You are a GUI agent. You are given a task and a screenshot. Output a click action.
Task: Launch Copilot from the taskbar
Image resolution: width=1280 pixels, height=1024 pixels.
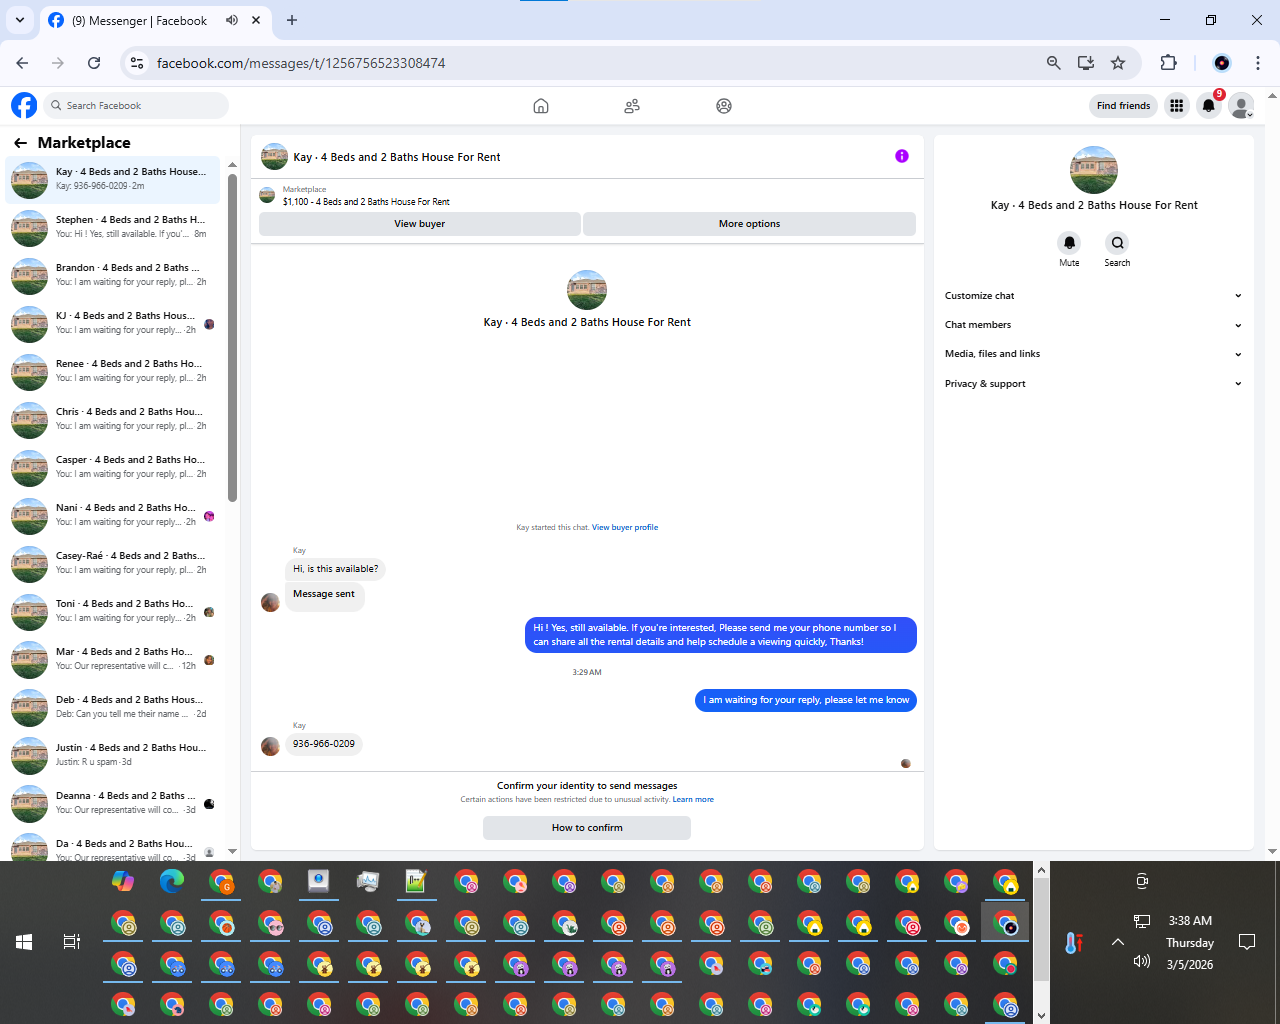123,881
